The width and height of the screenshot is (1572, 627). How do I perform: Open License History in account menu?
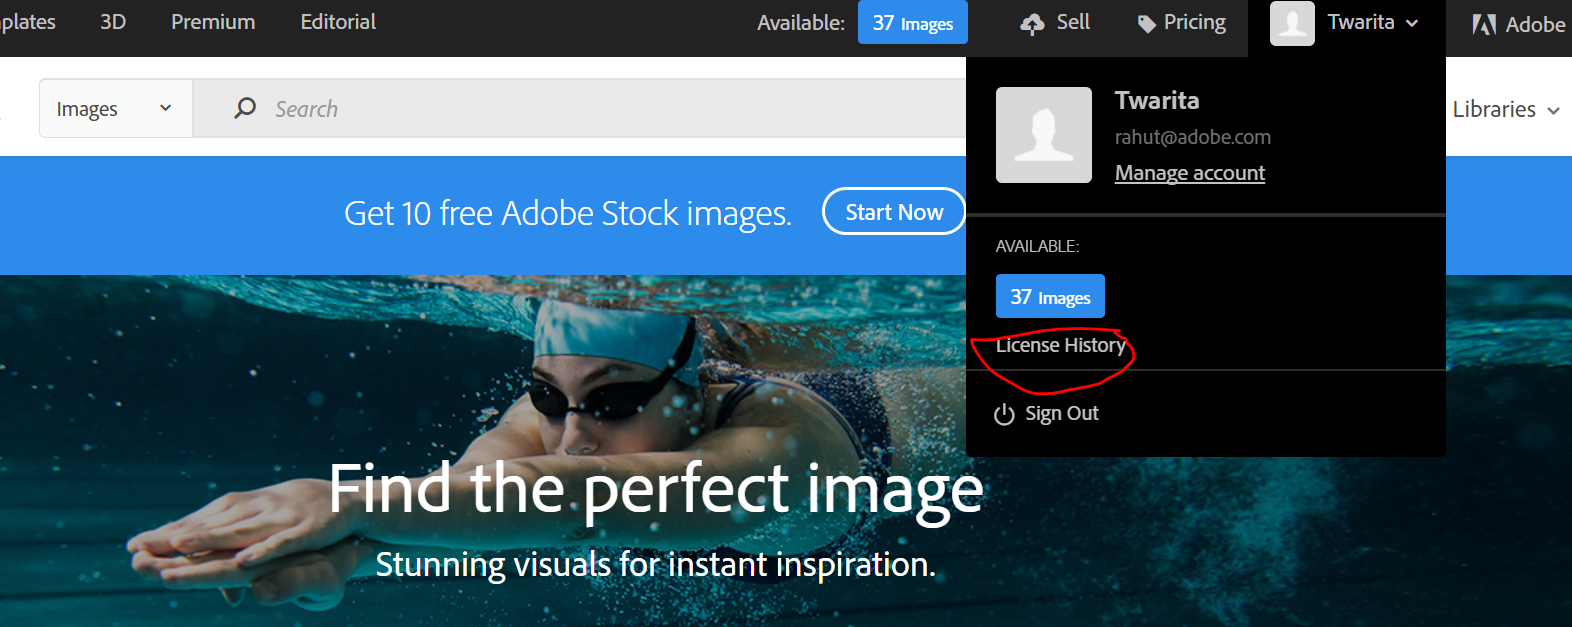coord(1061,345)
